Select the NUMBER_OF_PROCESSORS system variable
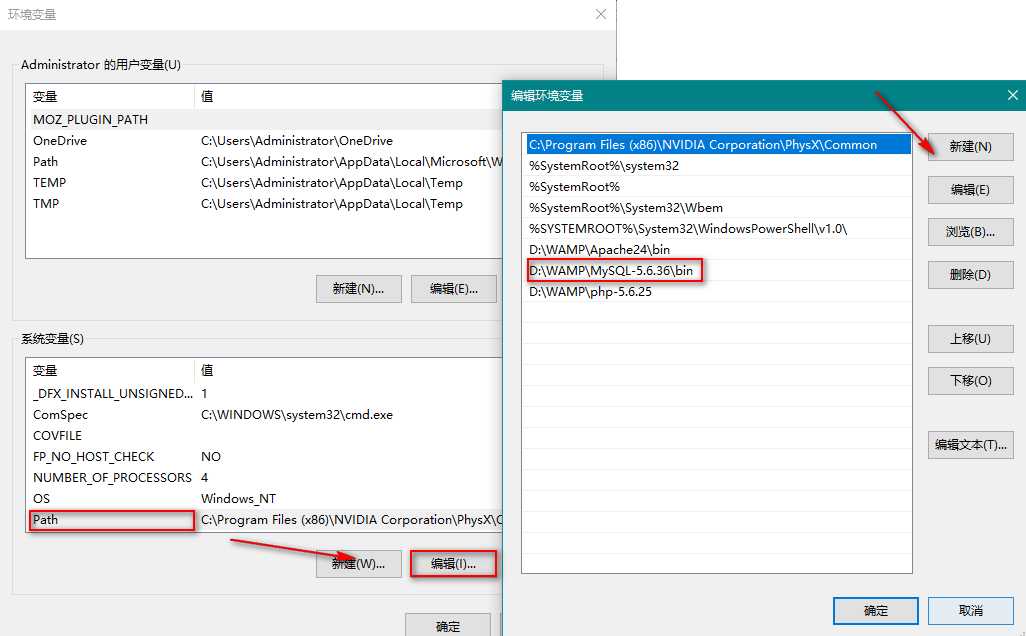 pos(264,477)
